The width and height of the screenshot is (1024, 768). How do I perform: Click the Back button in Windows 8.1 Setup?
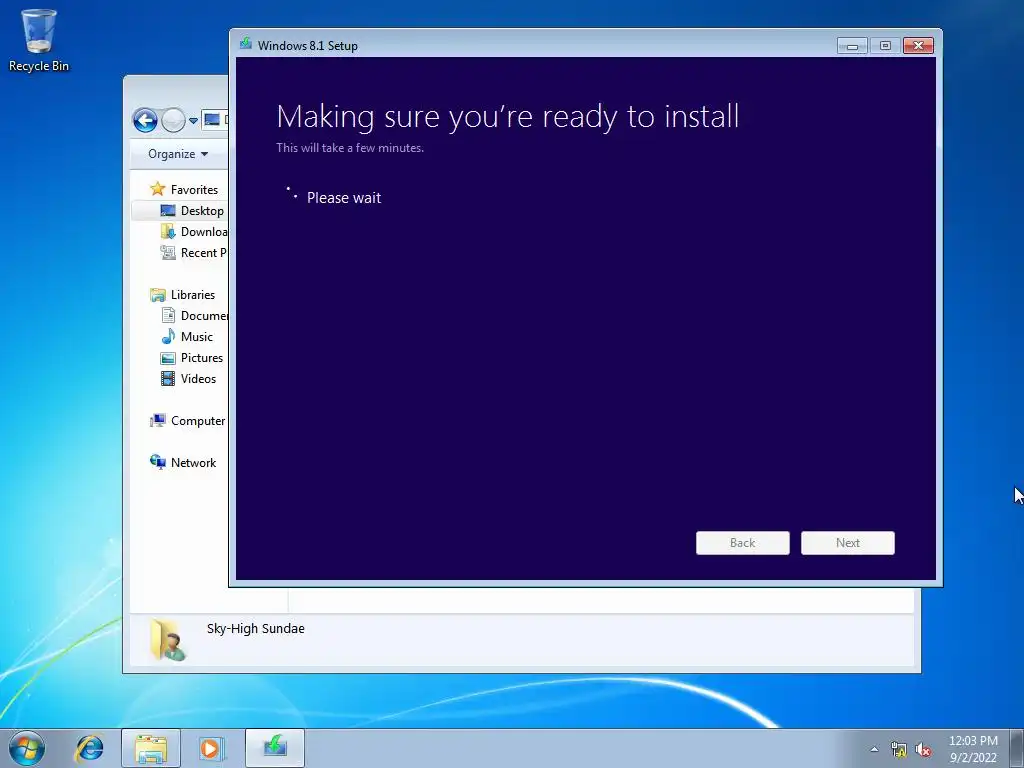743,543
